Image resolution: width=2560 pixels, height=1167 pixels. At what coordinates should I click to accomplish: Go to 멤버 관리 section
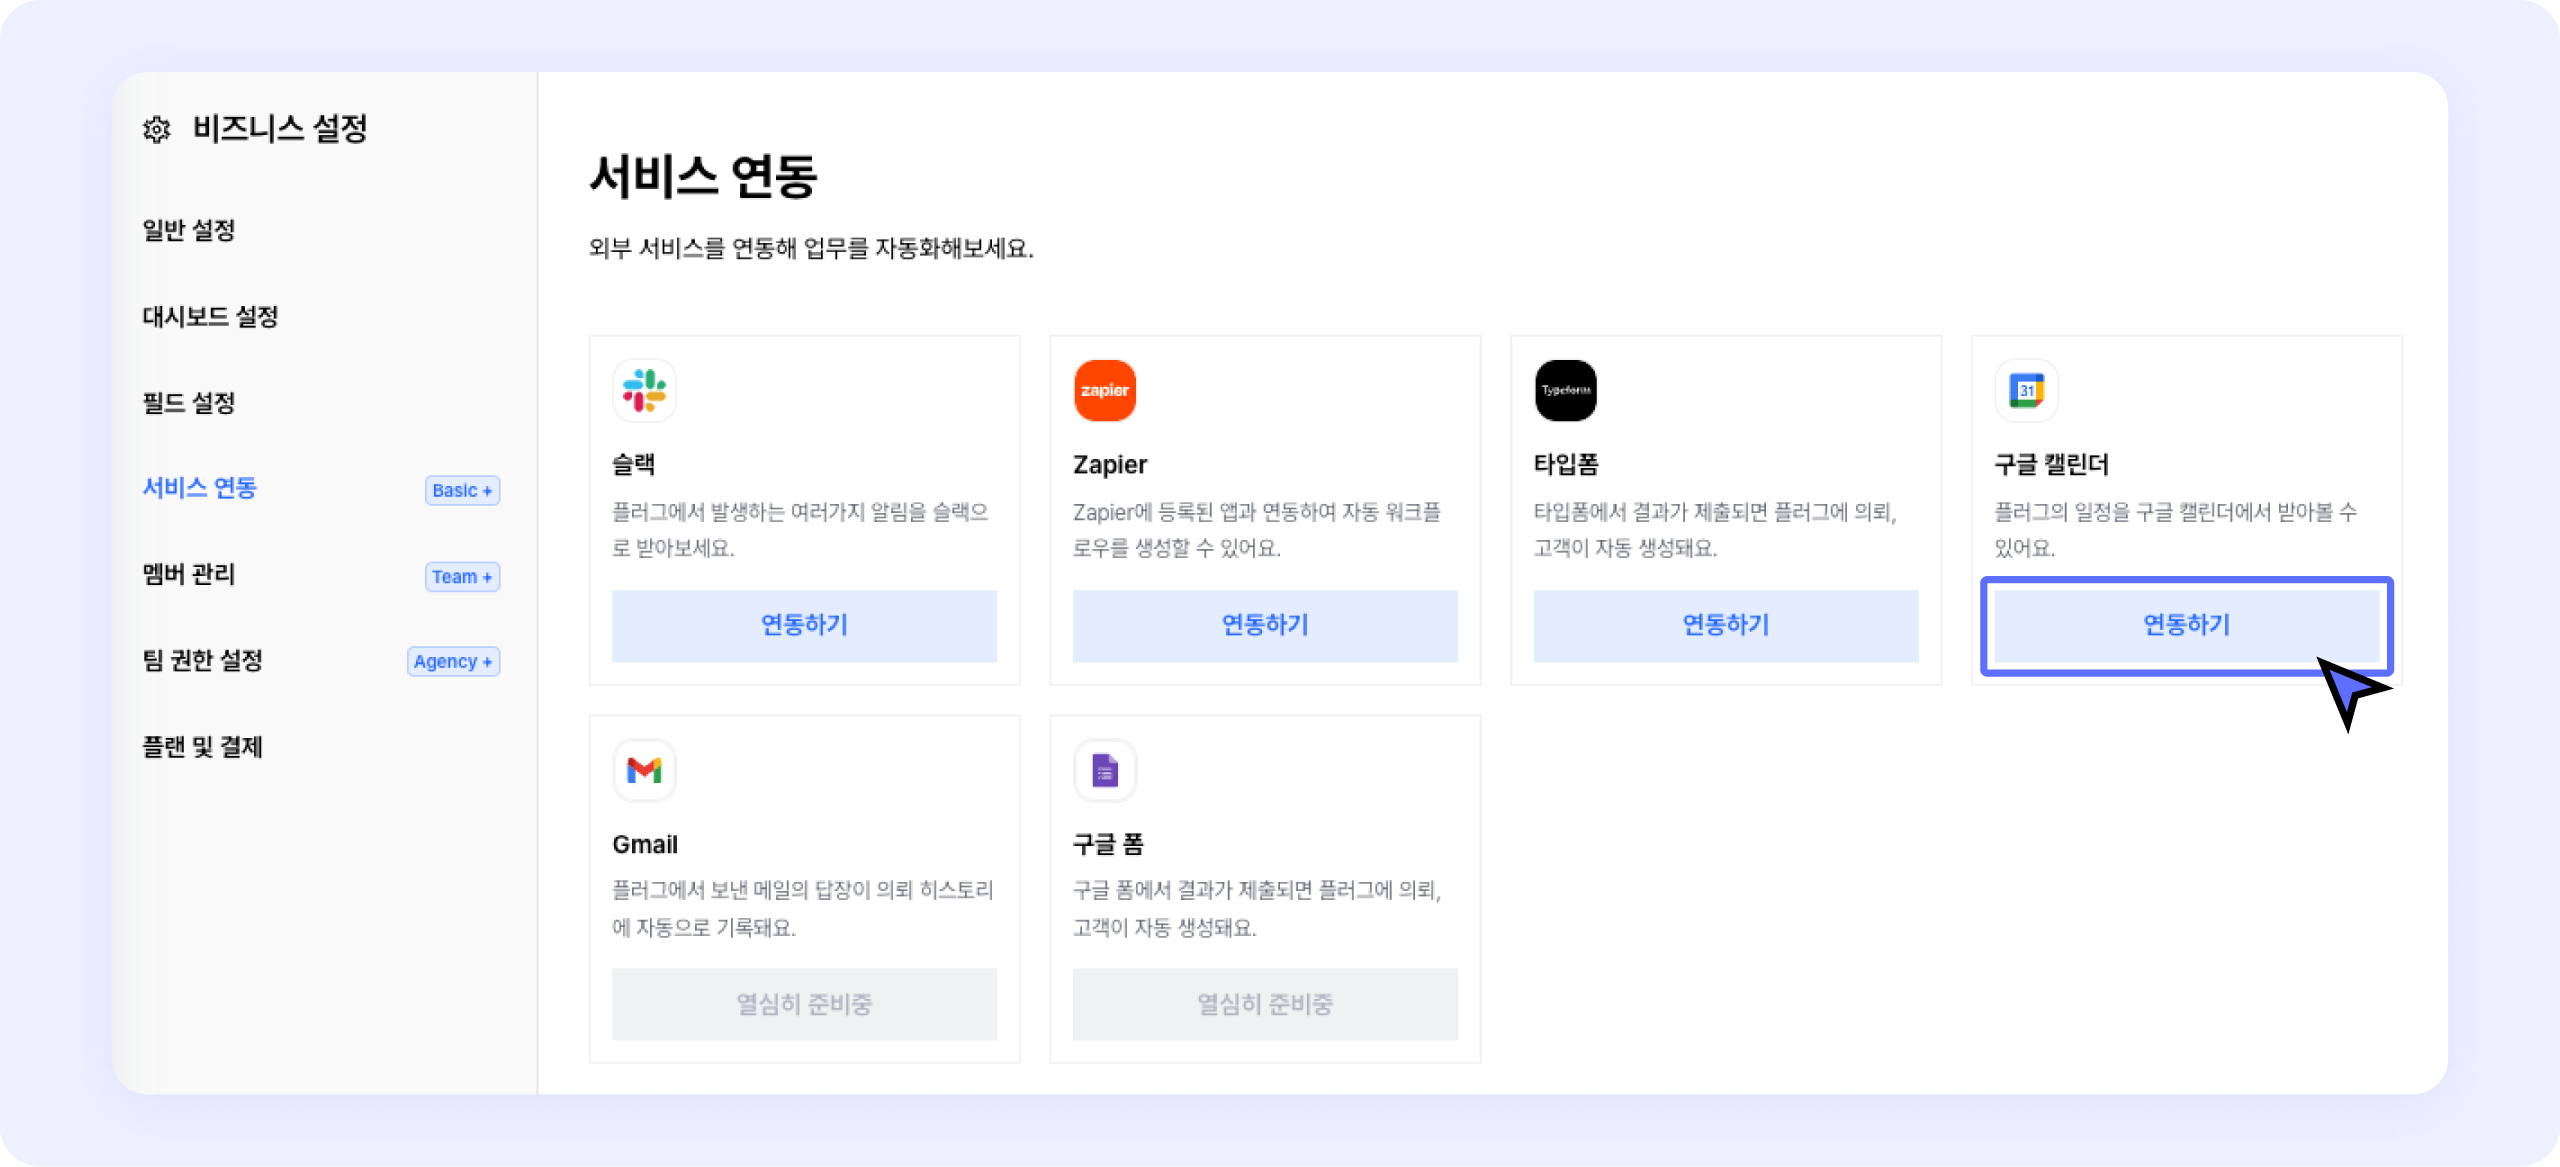(x=189, y=574)
